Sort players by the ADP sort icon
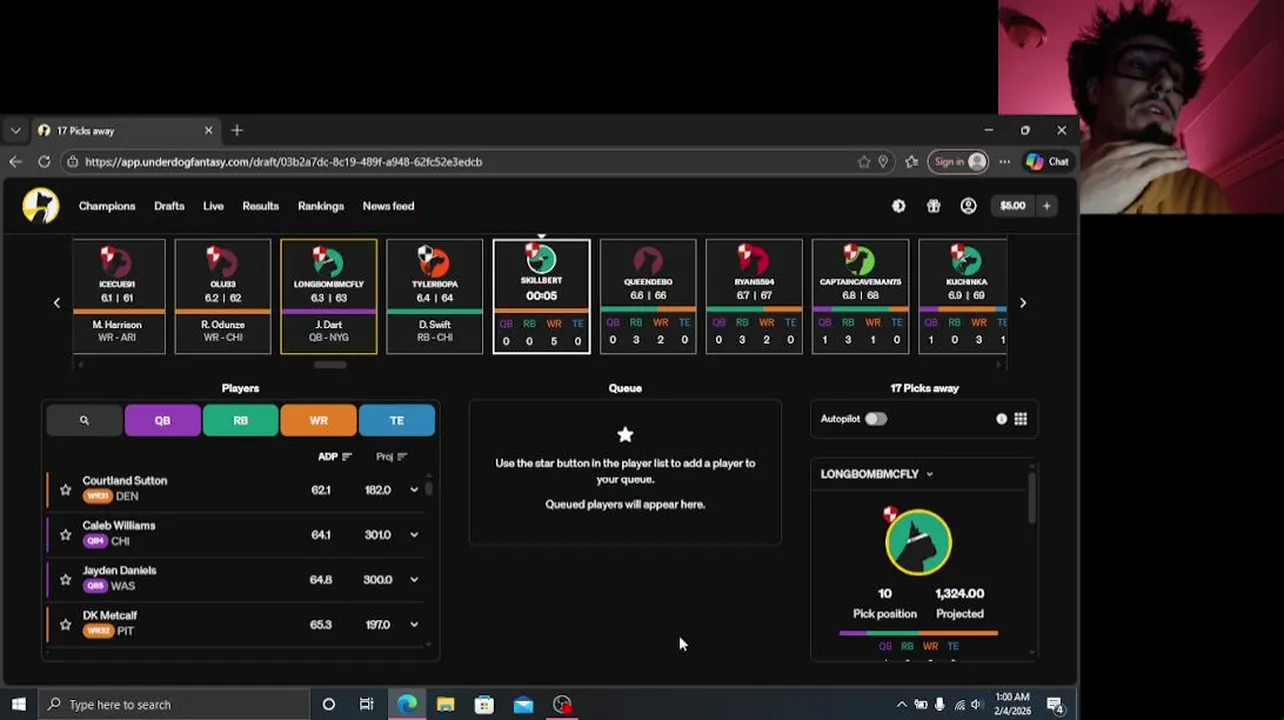This screenshot has width=1284, height=720. [347, 457]
